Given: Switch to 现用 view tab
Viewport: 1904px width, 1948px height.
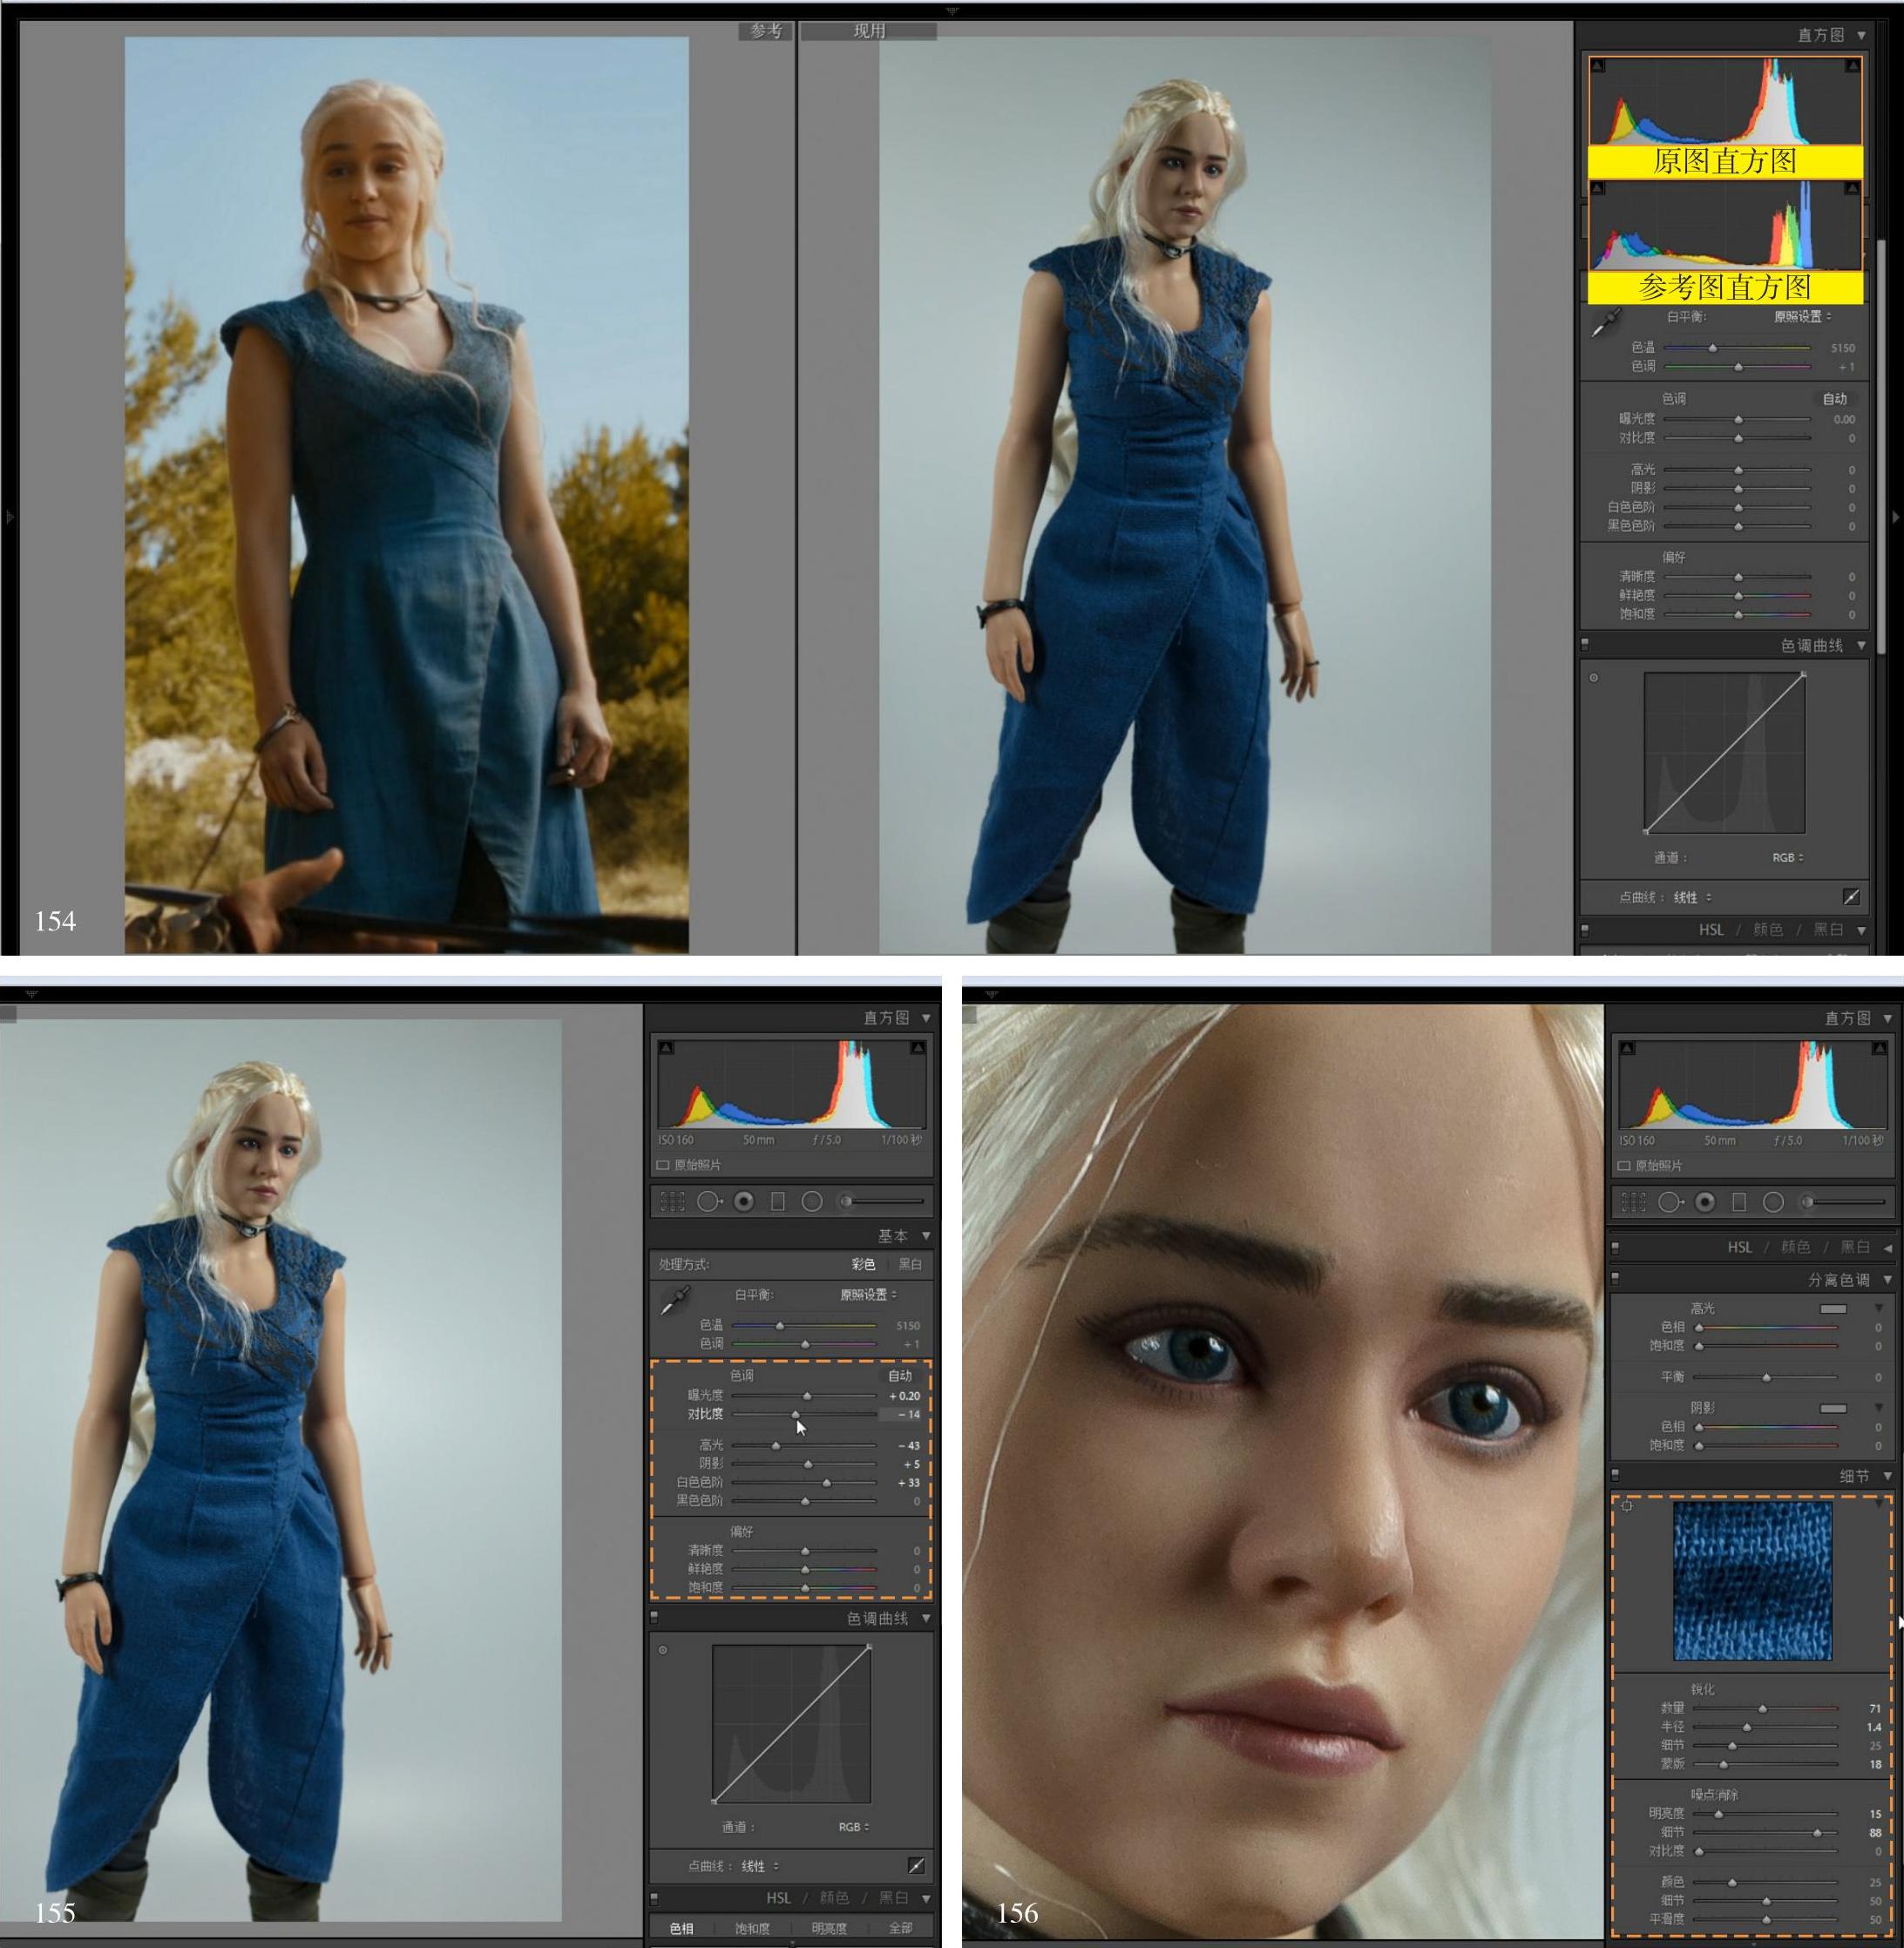Looking at the screenshot, I should [x=869, y=31].
